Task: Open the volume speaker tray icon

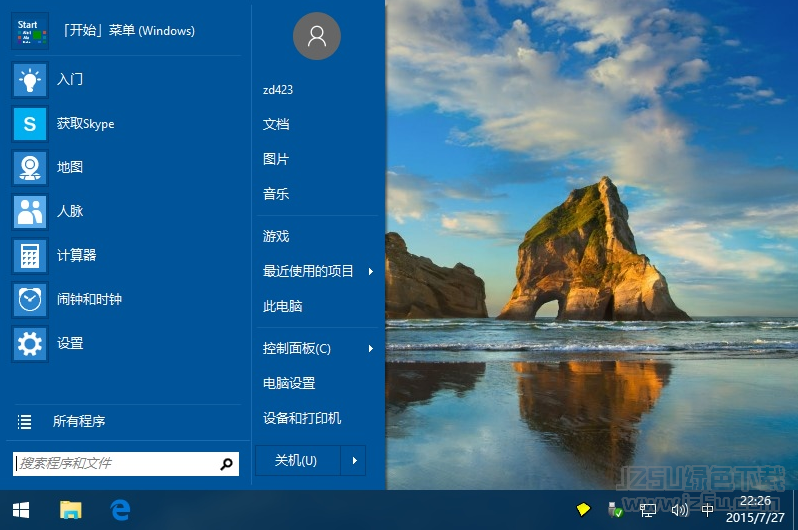Action: 679,510
